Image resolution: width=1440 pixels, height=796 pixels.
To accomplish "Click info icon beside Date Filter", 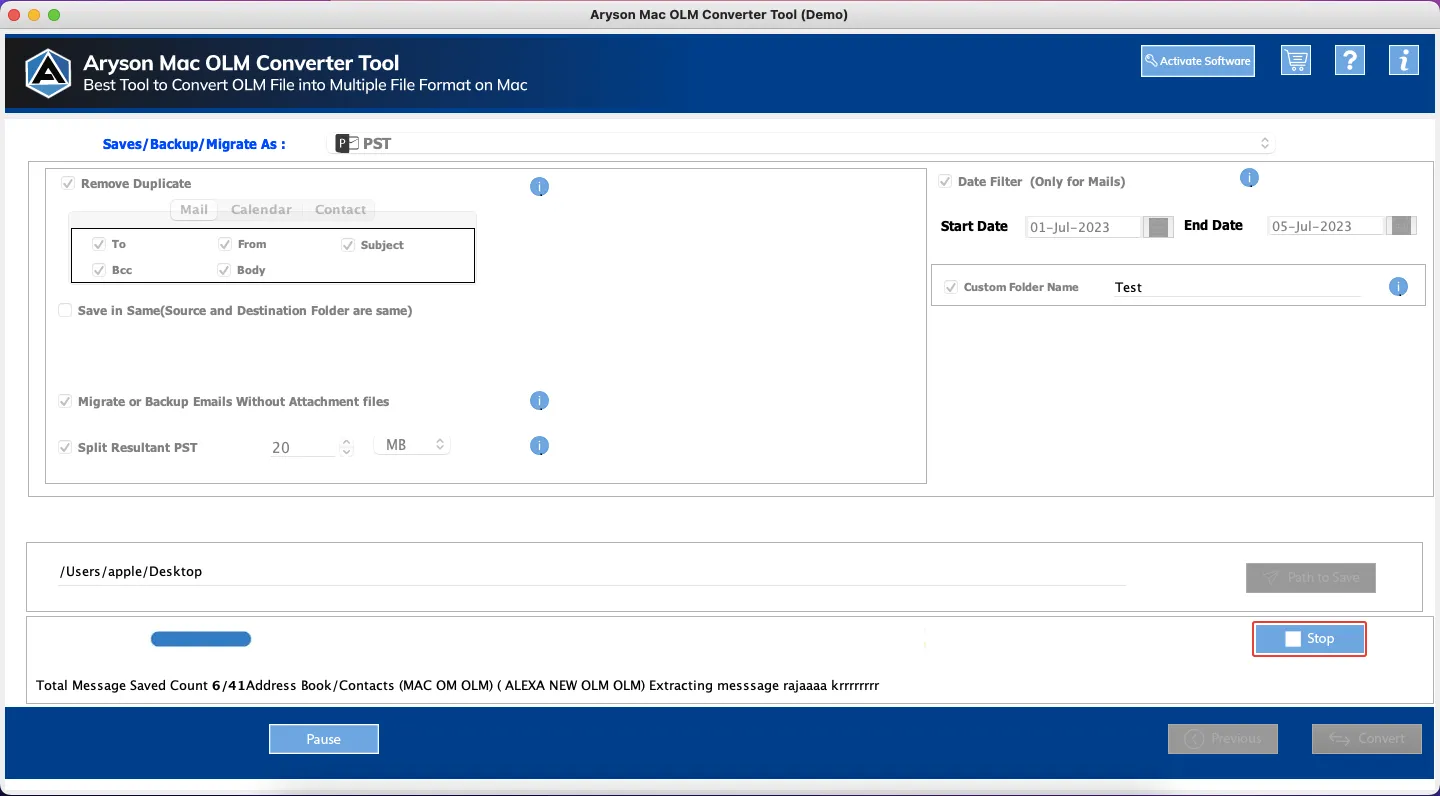I will (1249, 178).
